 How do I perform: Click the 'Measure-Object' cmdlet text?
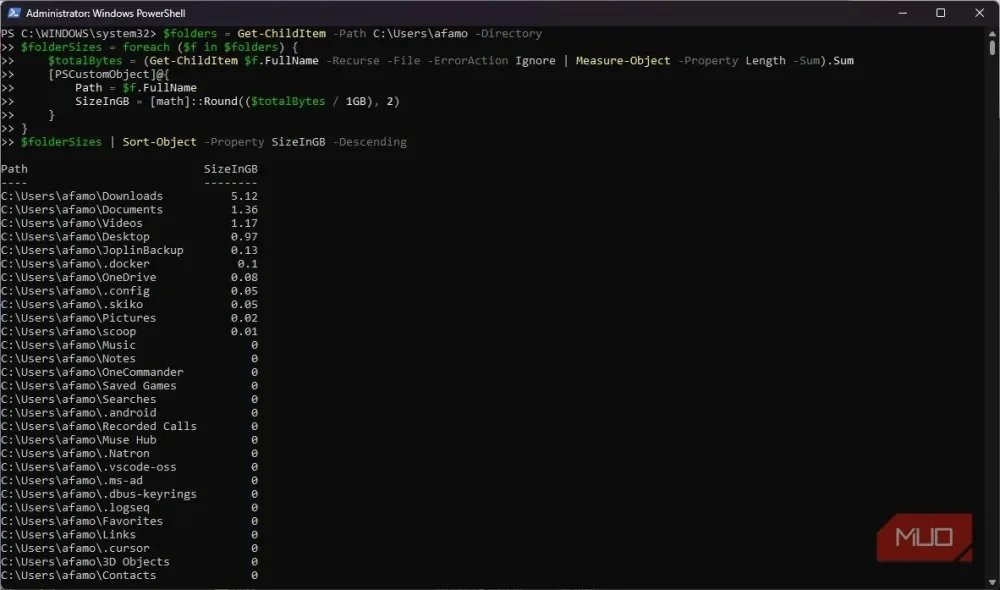[x=623, y=61]
